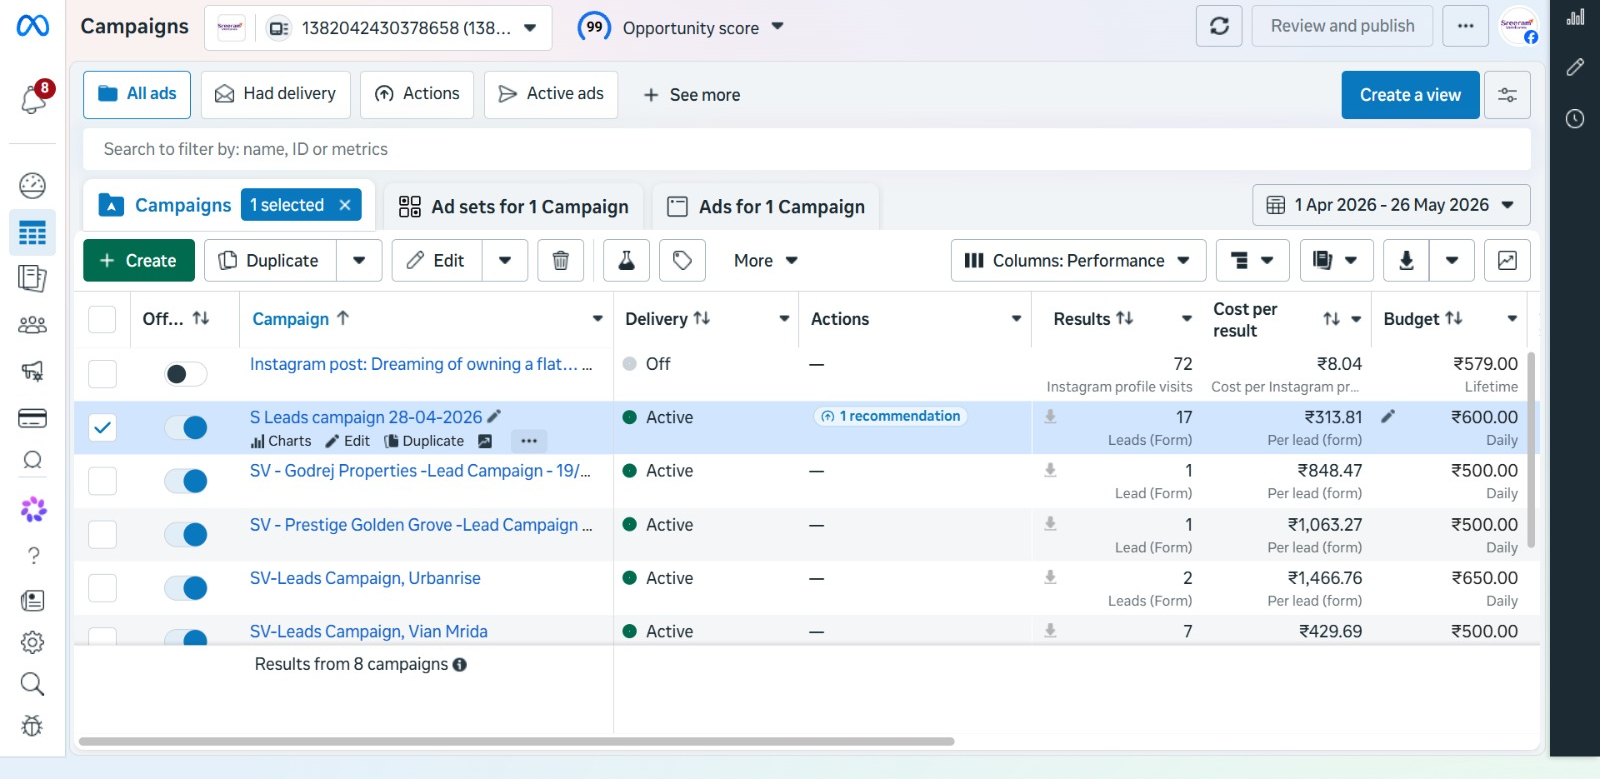Open settings gear in left sidebar
This screenshot has height=779, width=1600.
tap(33, 642)
